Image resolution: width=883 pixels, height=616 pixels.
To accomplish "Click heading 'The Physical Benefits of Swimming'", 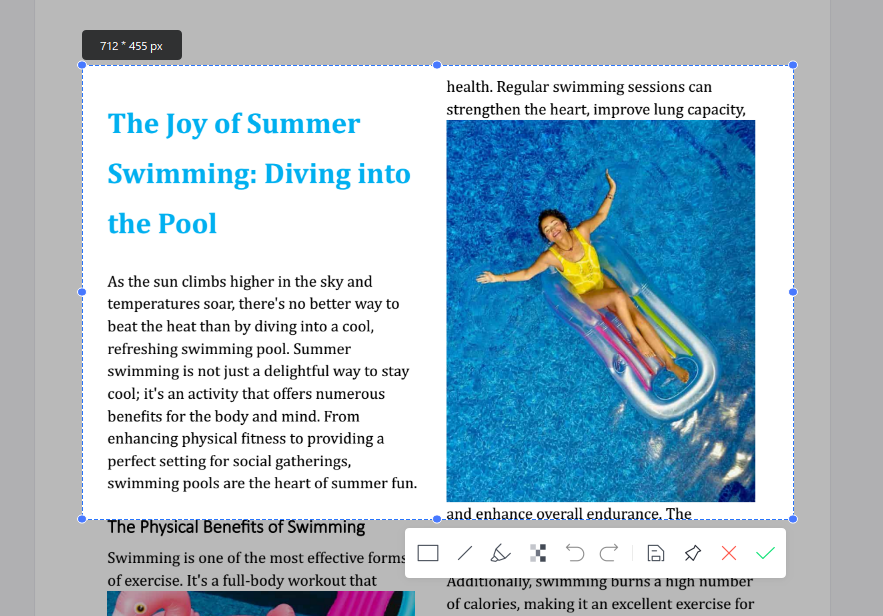I will [x=236, y=527].
